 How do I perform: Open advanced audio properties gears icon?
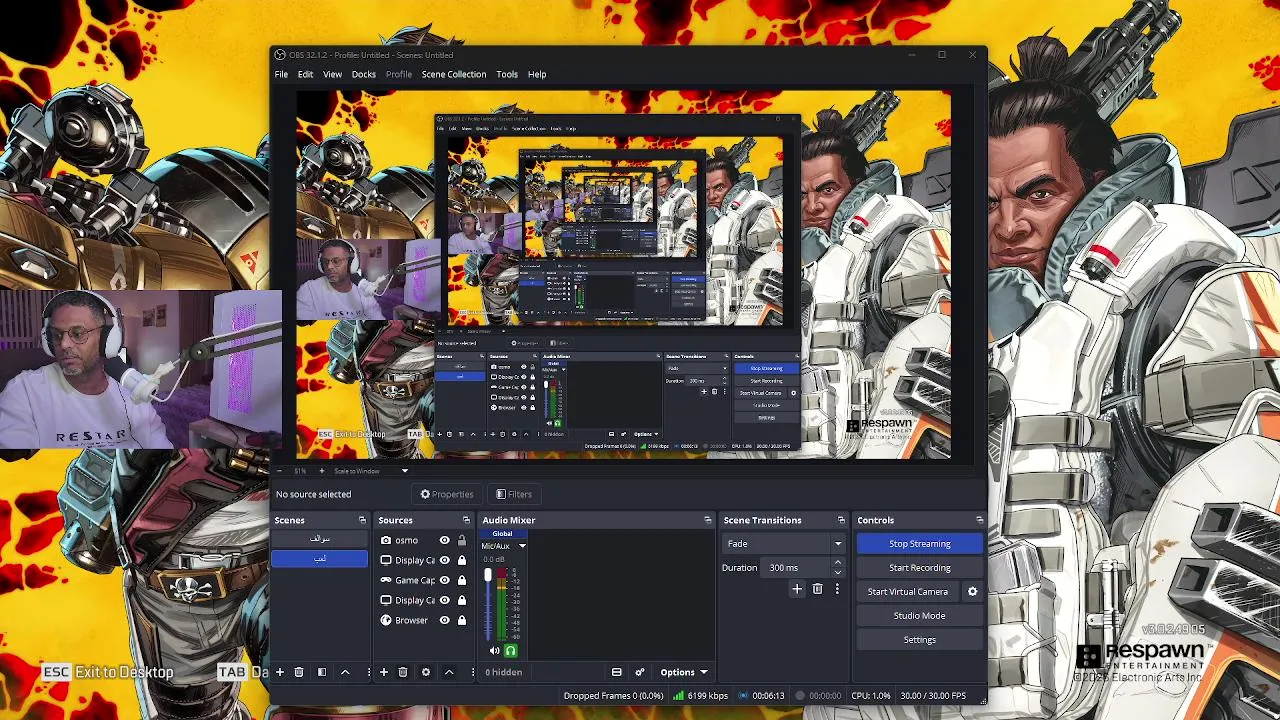pyautogui.click(x=639, y=672)
